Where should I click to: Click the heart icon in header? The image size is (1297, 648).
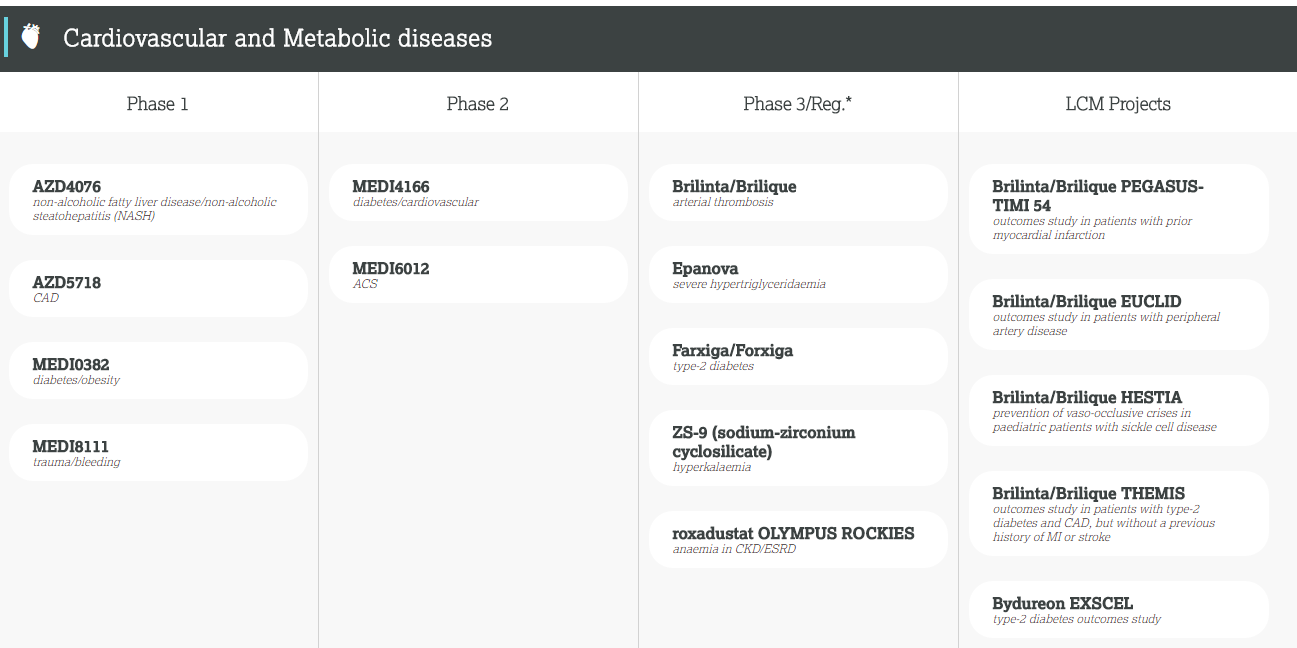(31, 38)
